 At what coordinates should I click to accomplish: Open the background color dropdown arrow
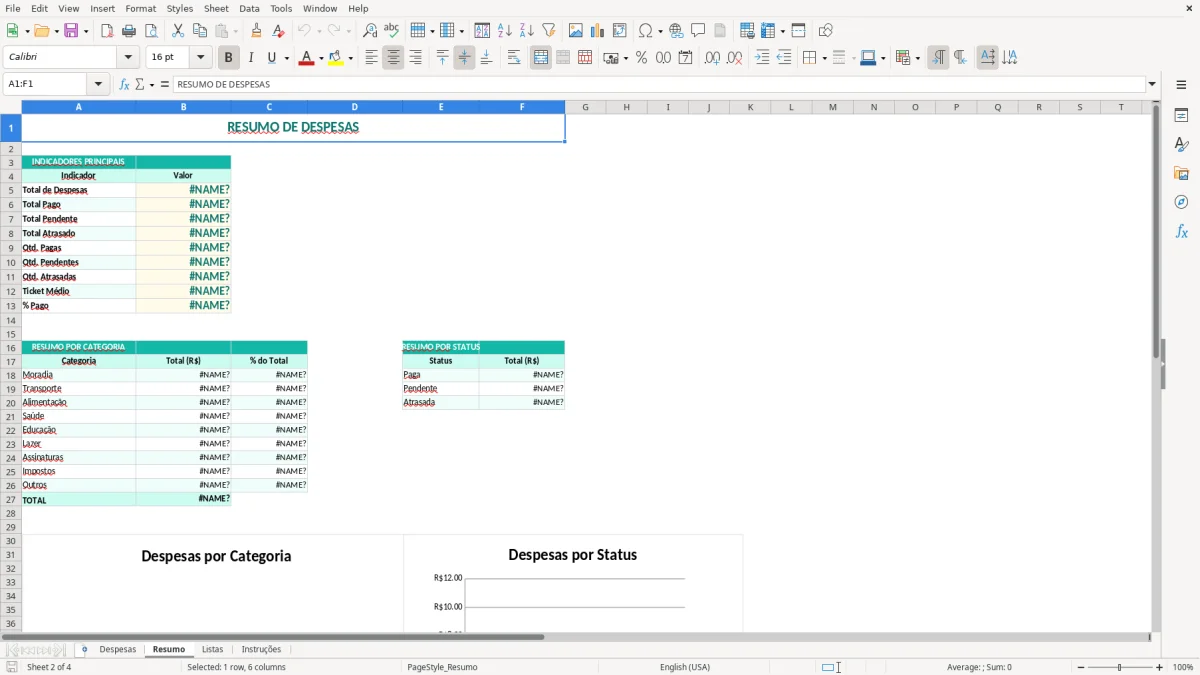pos(350,58)
